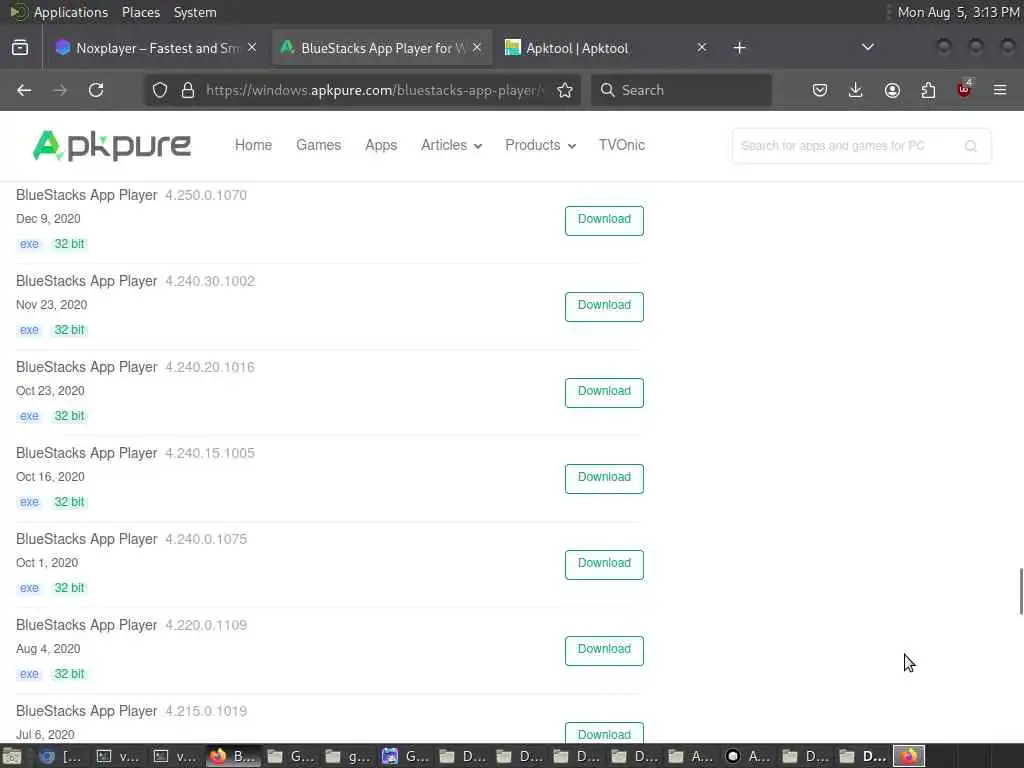Click the search magnifier in APKPure search box

(971, 146)
